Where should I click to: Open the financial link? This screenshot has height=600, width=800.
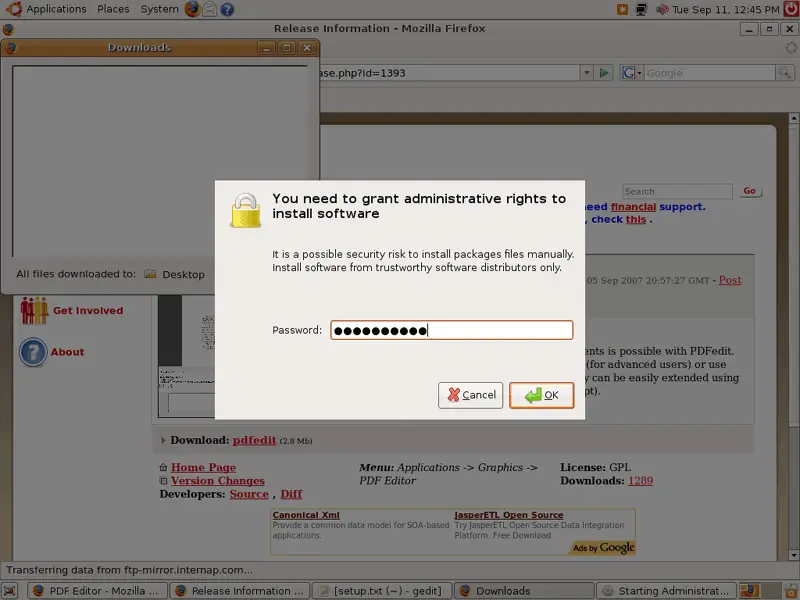[633, 207]
